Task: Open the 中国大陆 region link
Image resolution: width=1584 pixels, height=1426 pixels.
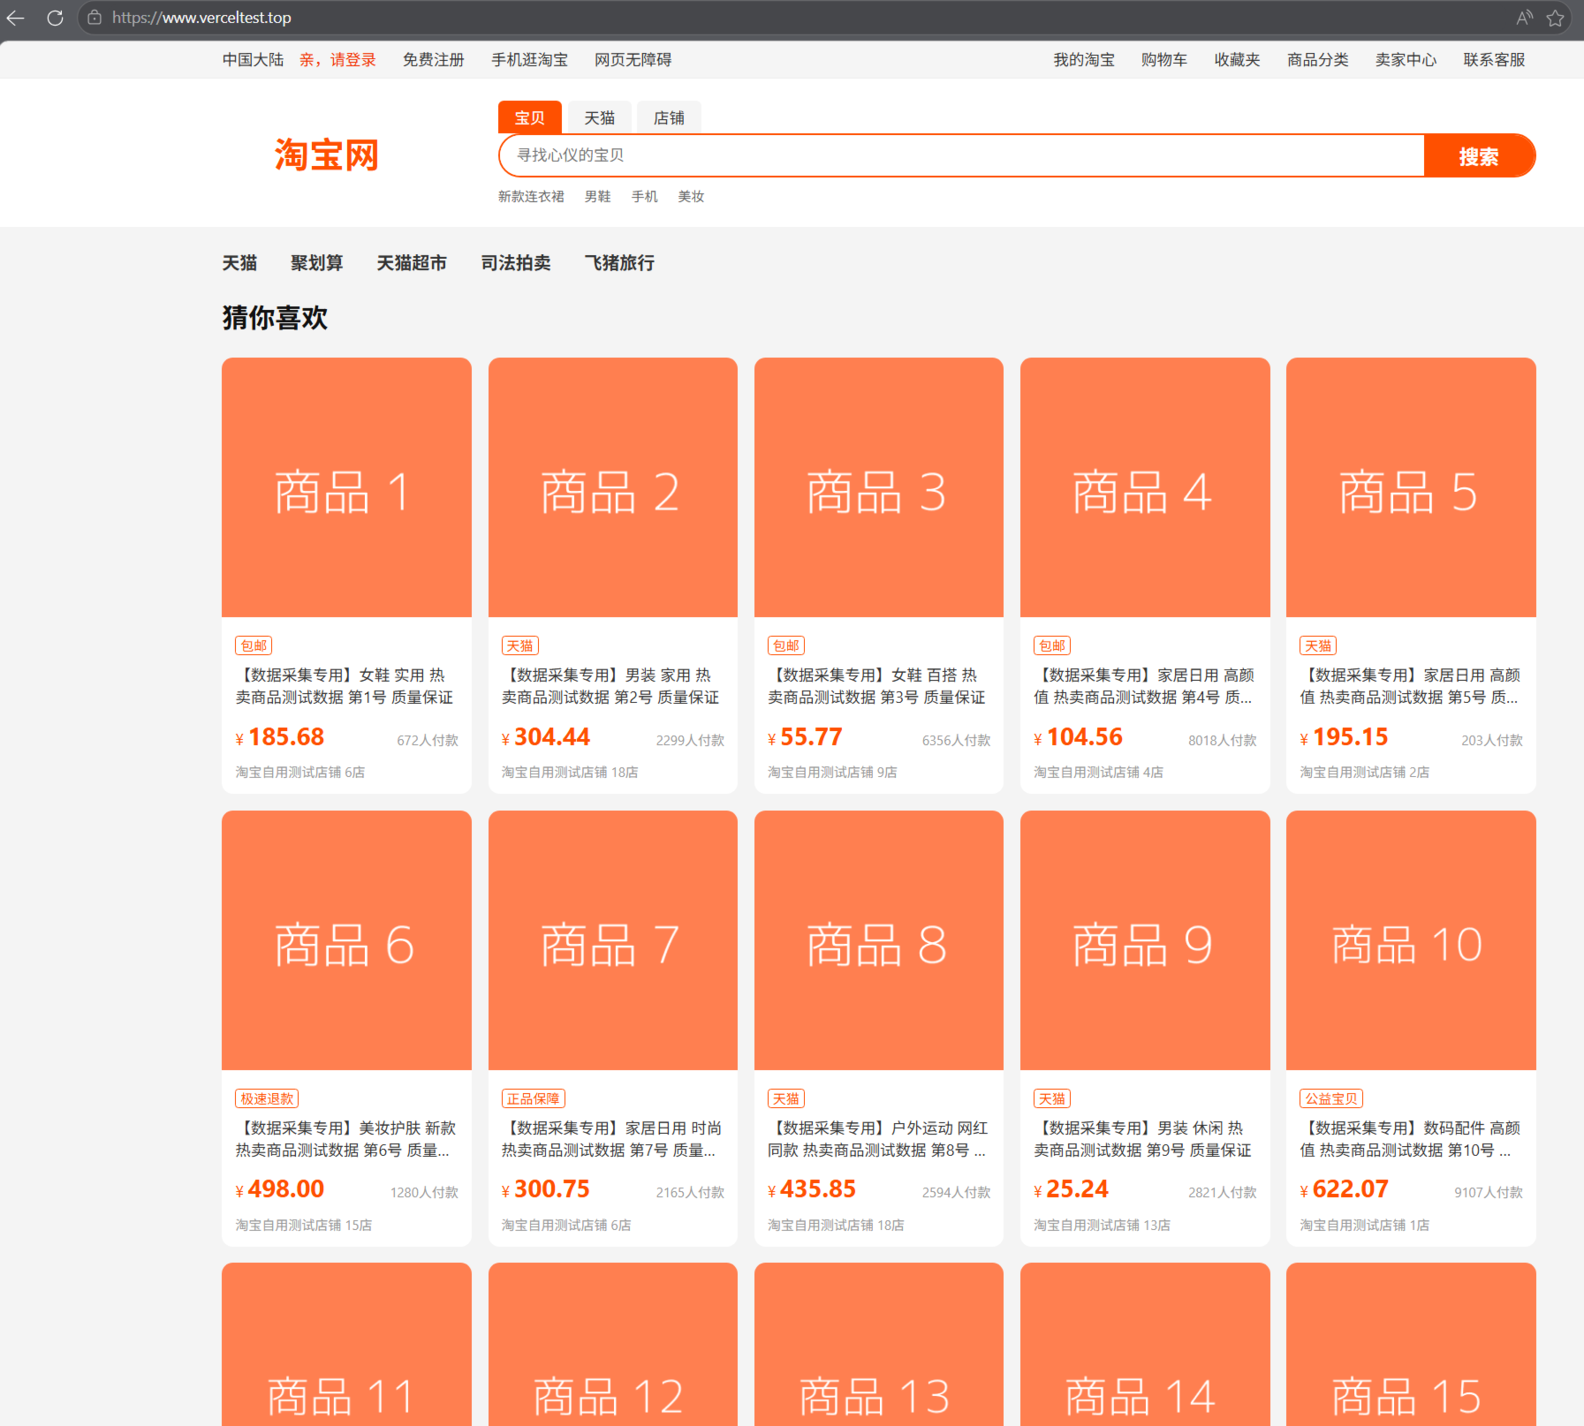Action: (253, 60)
